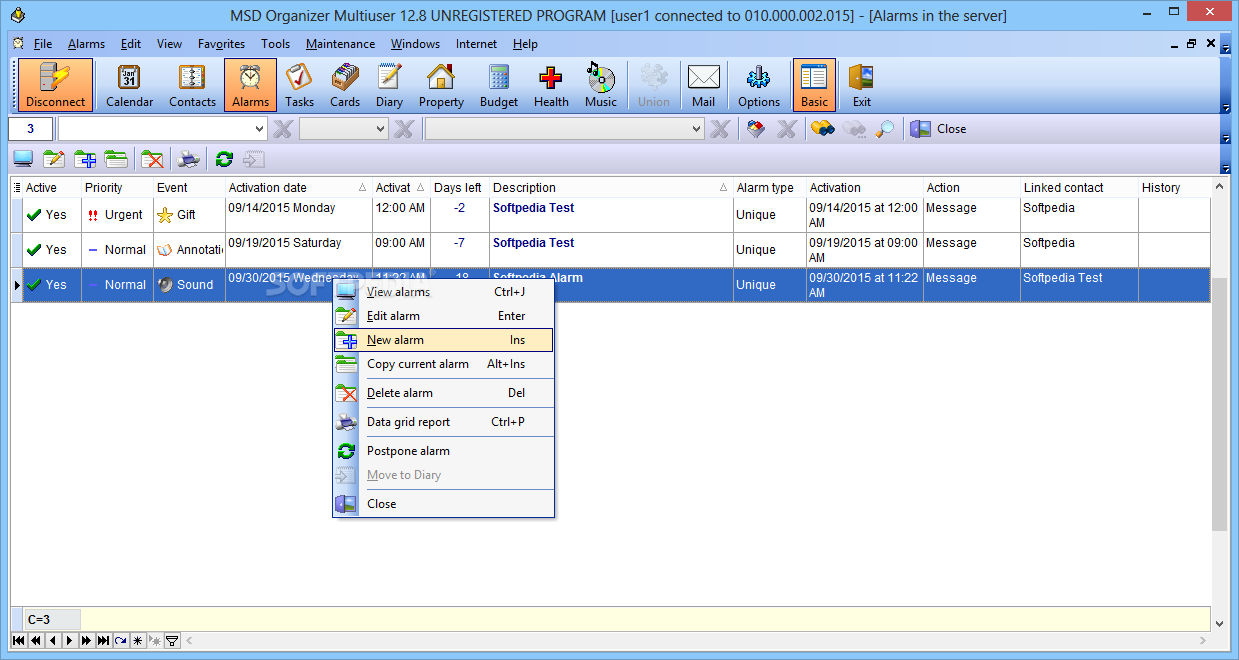Viewport: 1239px width, 660px height.
Task: Jump to first record in navigator
Action: click(19, 640)
